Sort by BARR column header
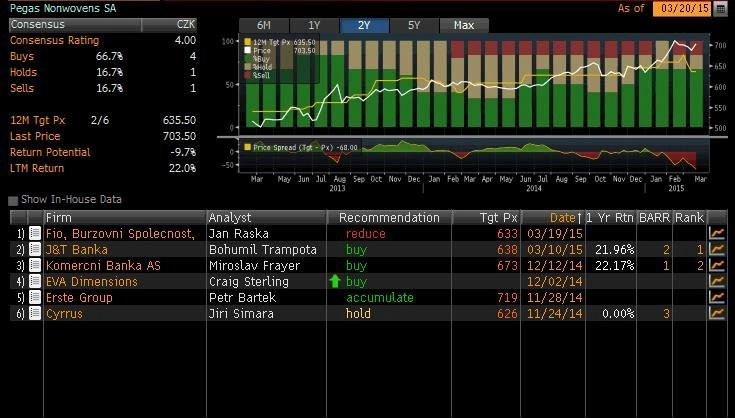Viewport: 735px width, 418px height. click(654, 217)
